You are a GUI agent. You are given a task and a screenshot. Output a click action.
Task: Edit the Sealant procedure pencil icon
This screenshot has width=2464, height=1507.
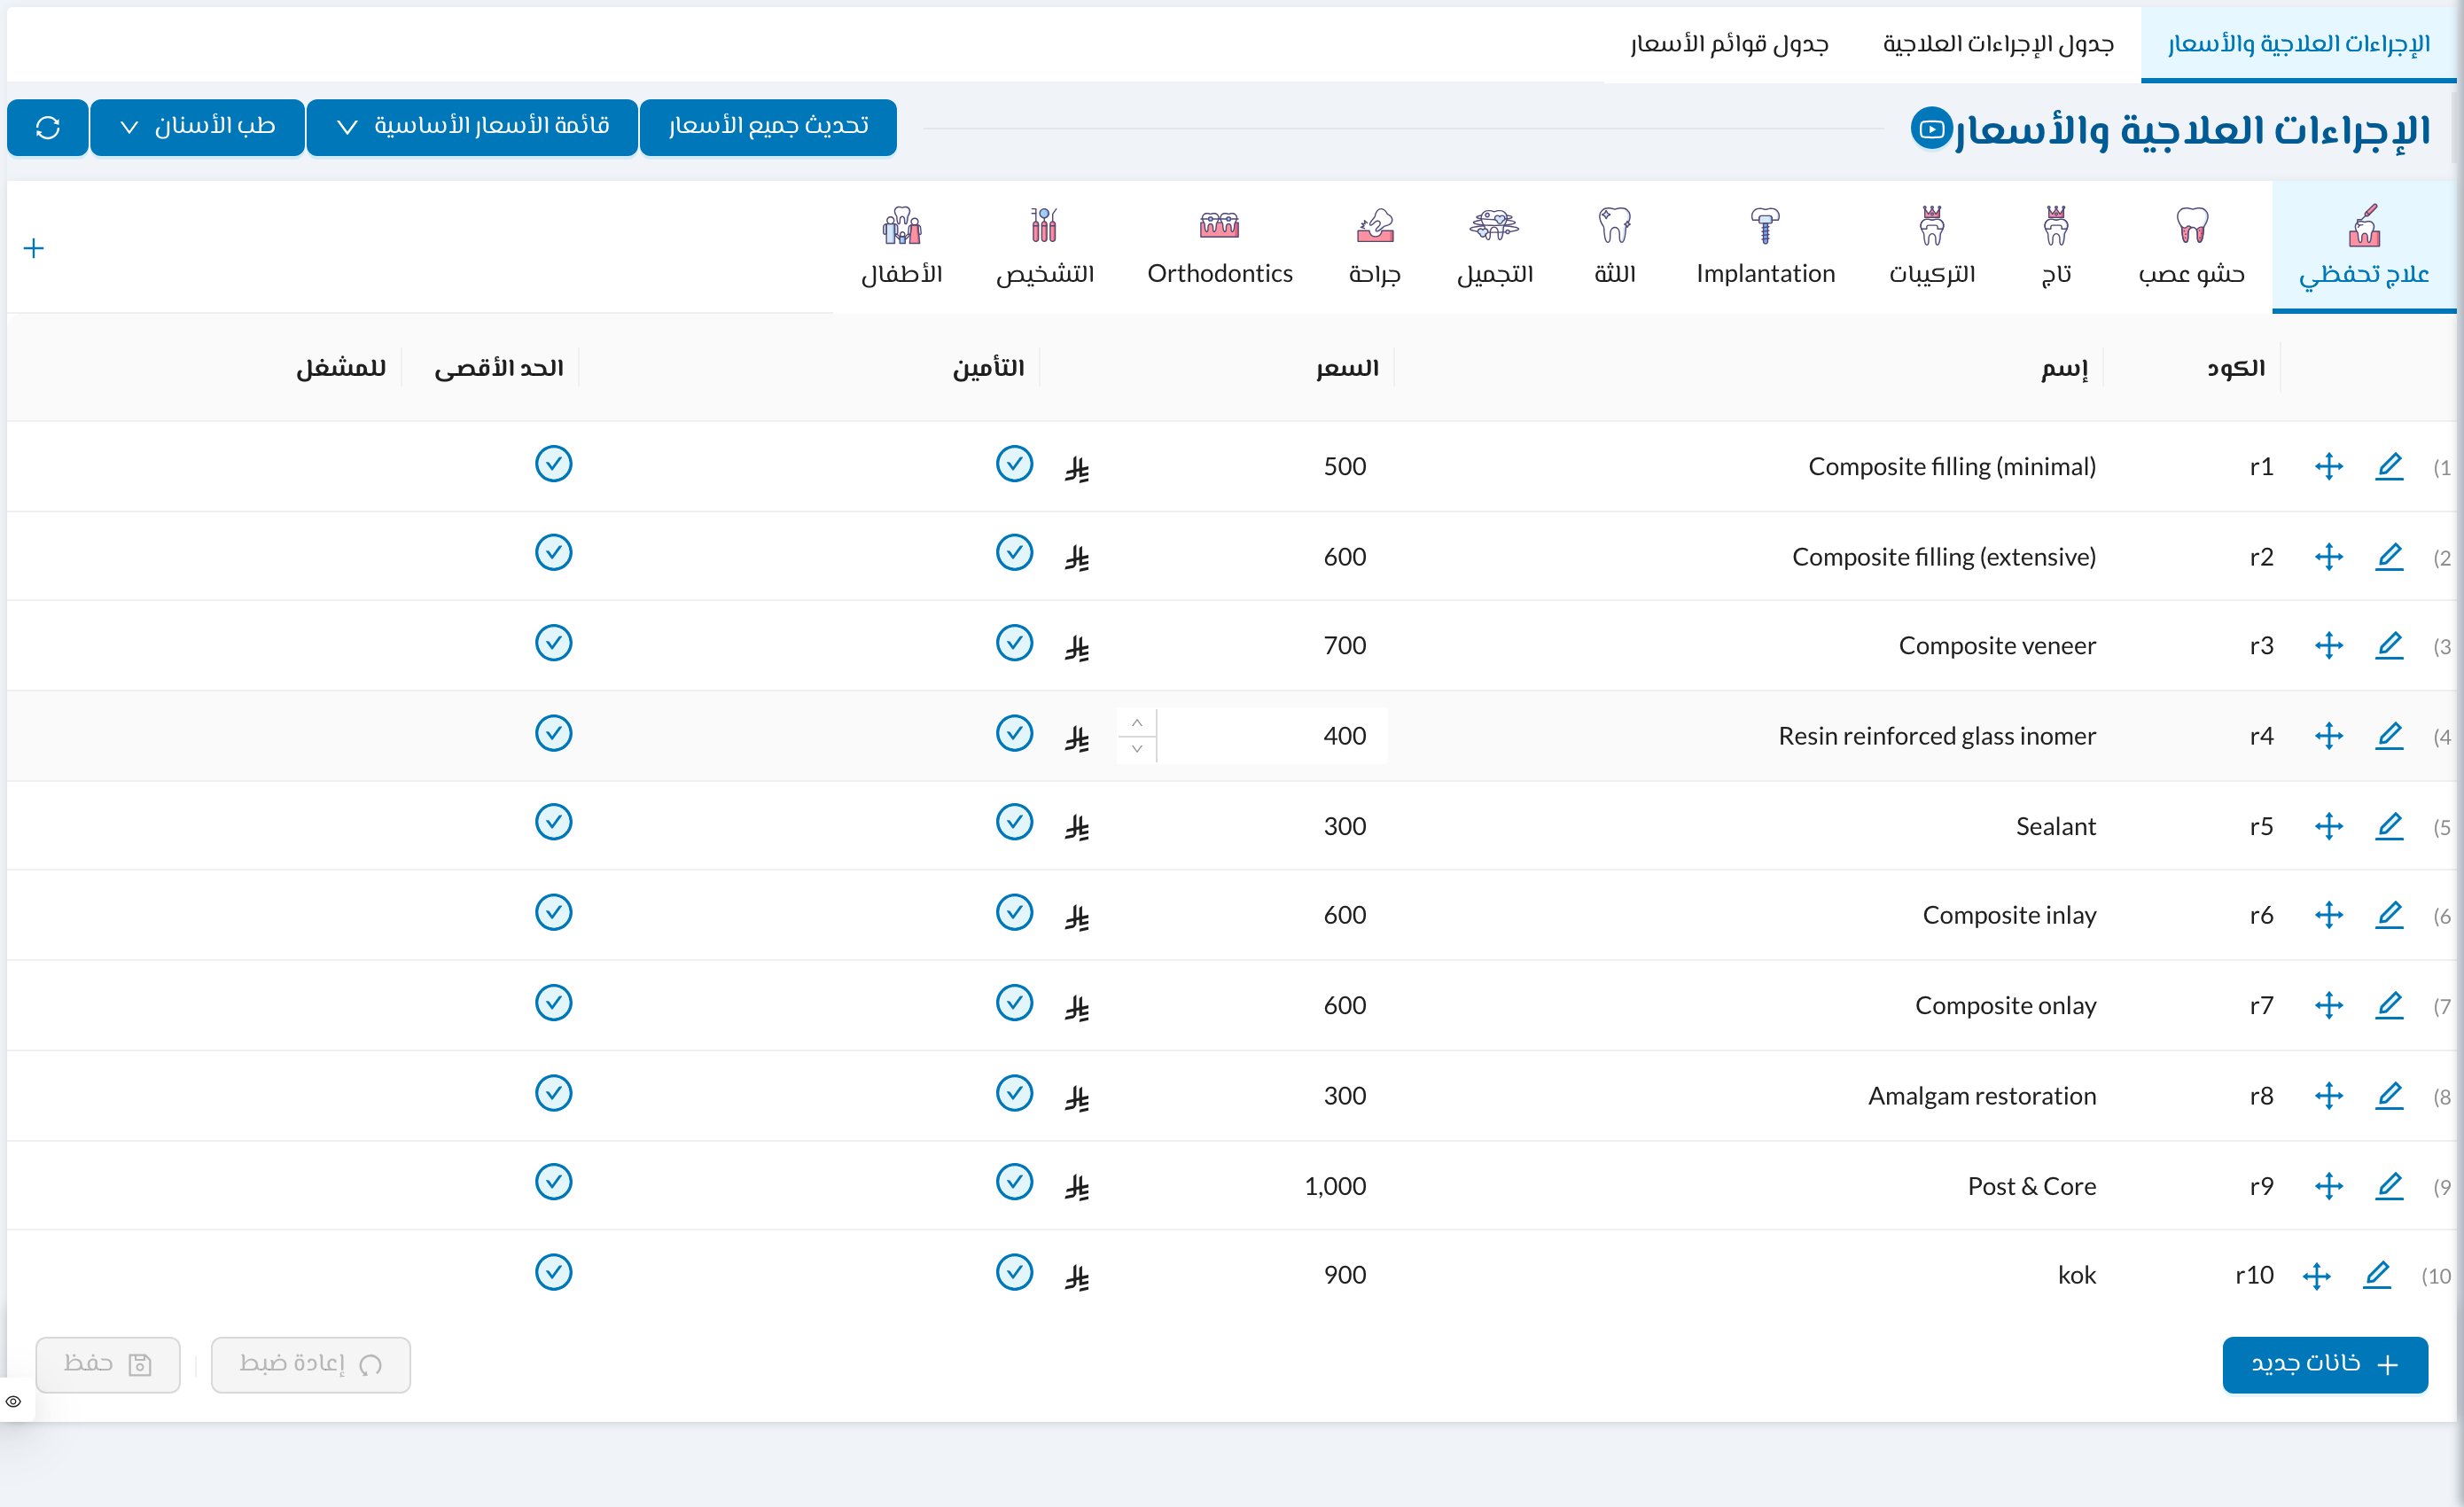(2389, 826)
